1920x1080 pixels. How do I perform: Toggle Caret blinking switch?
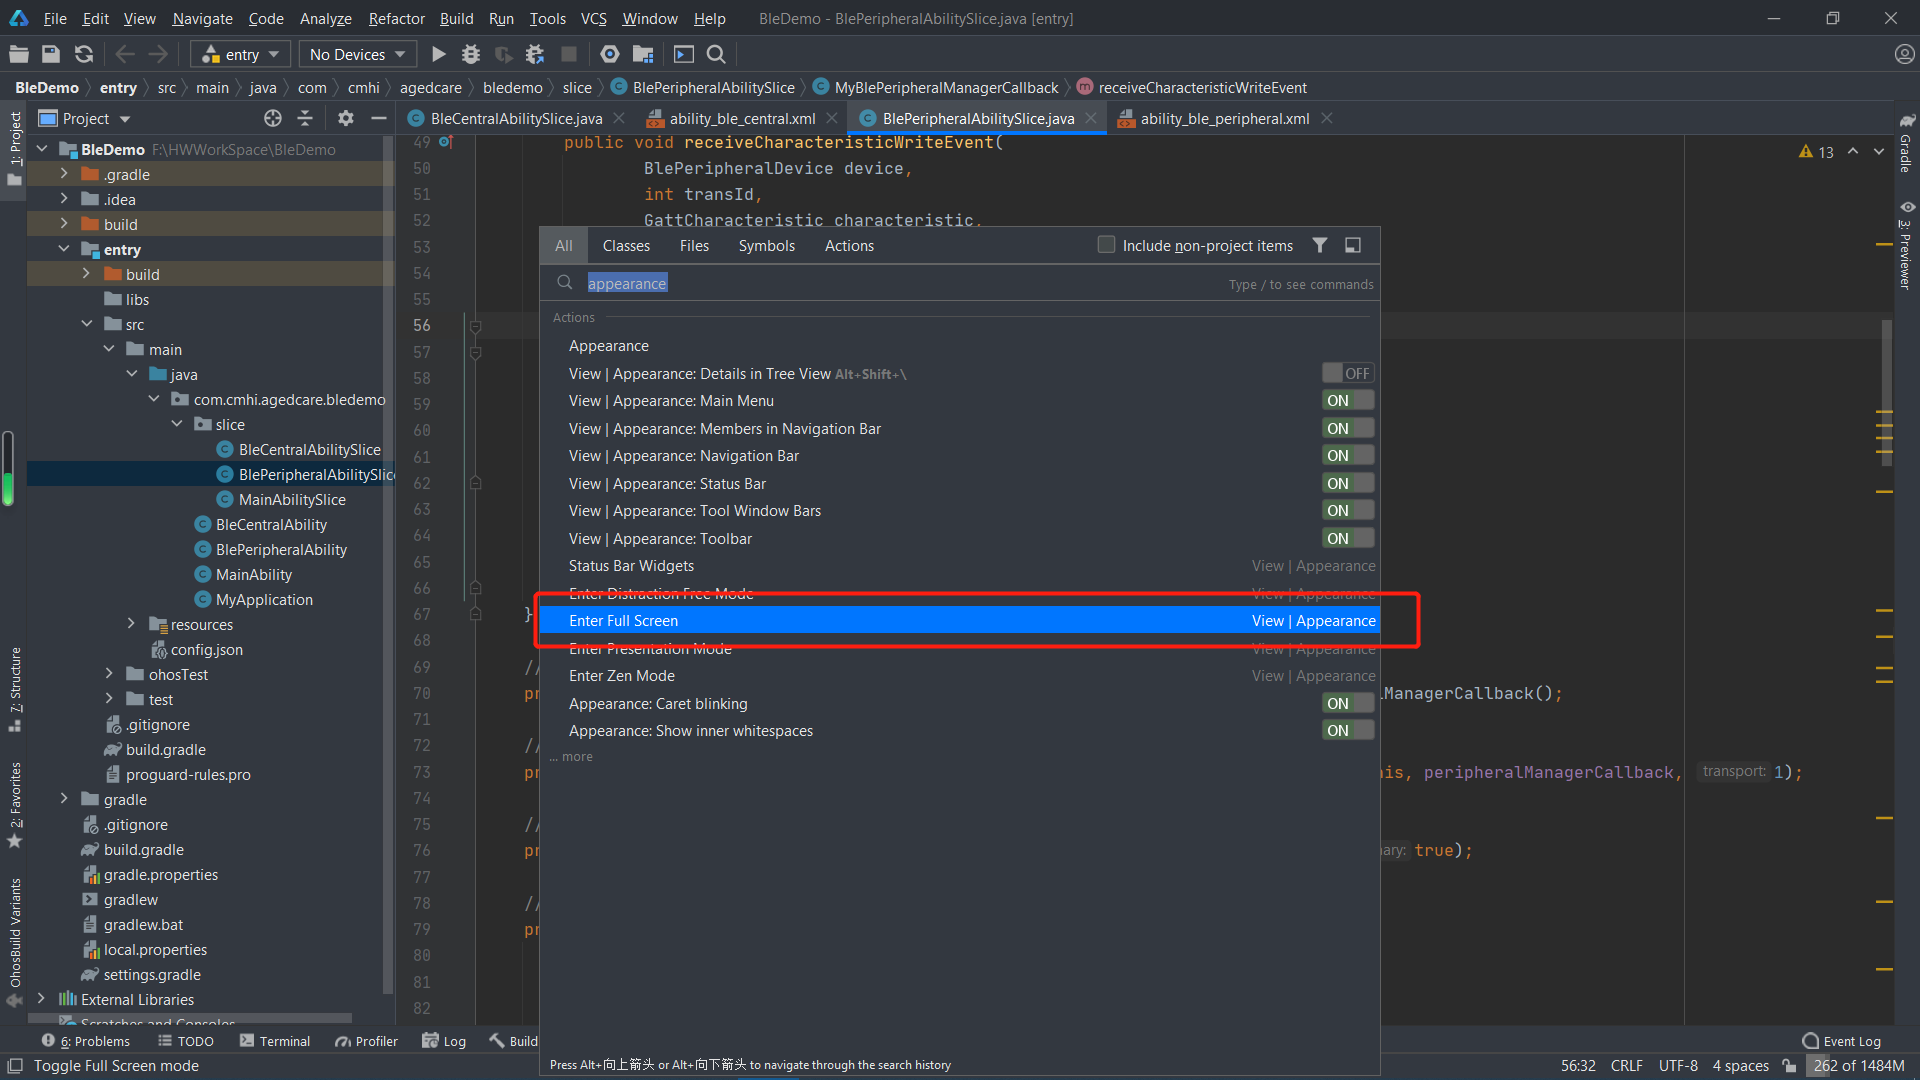click(x=1348, y=703)
